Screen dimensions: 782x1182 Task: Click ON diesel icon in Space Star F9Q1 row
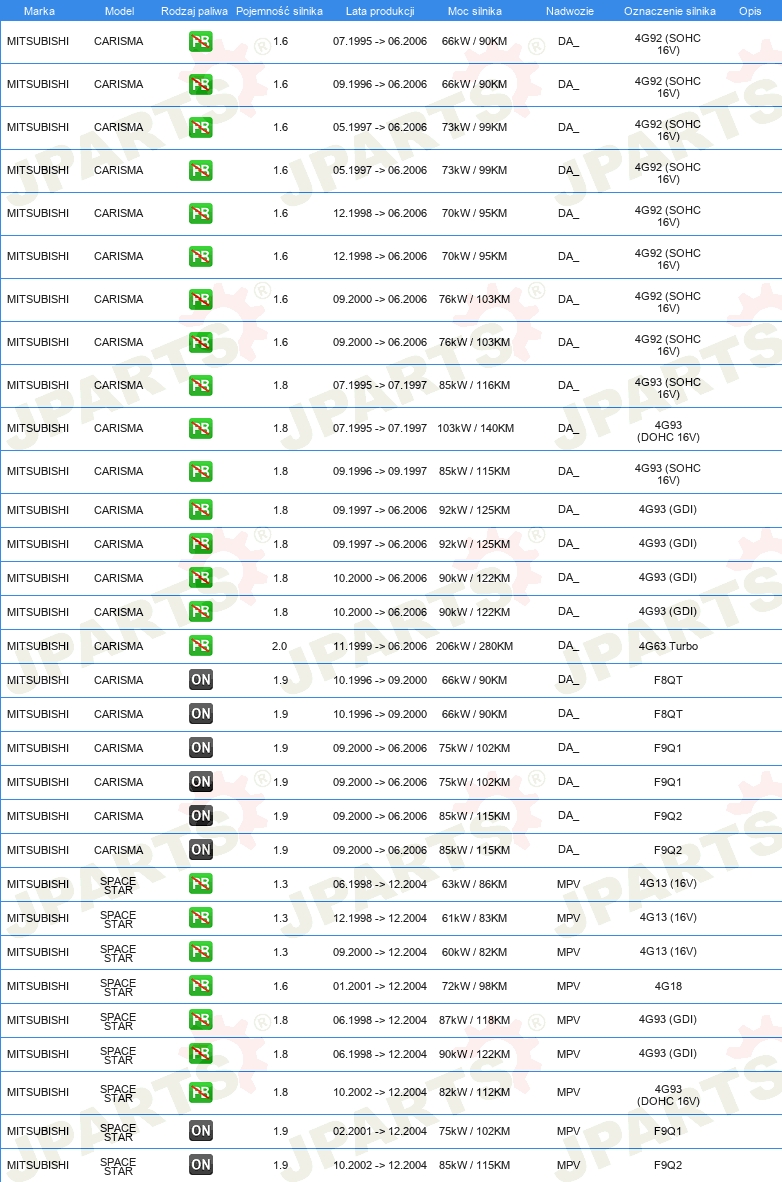201,1130
